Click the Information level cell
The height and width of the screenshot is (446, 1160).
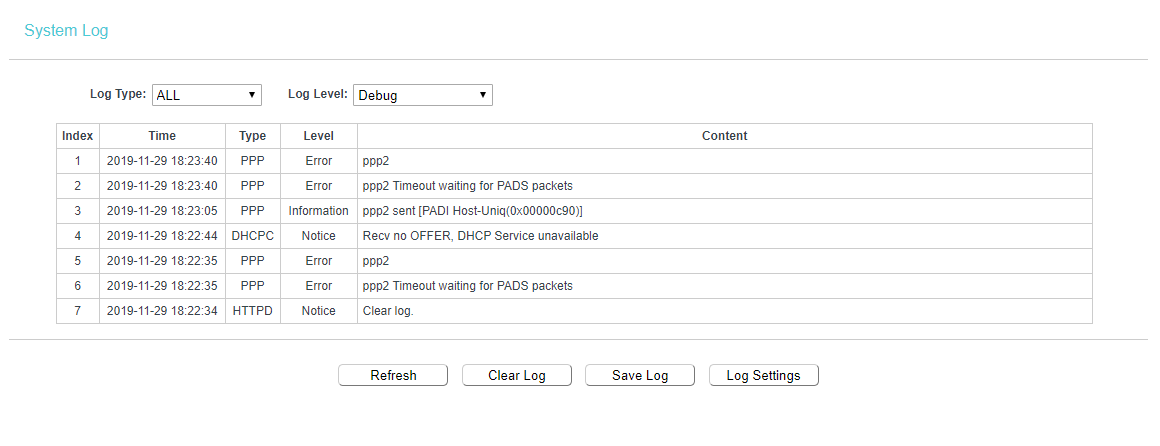(x=318, y=211)
